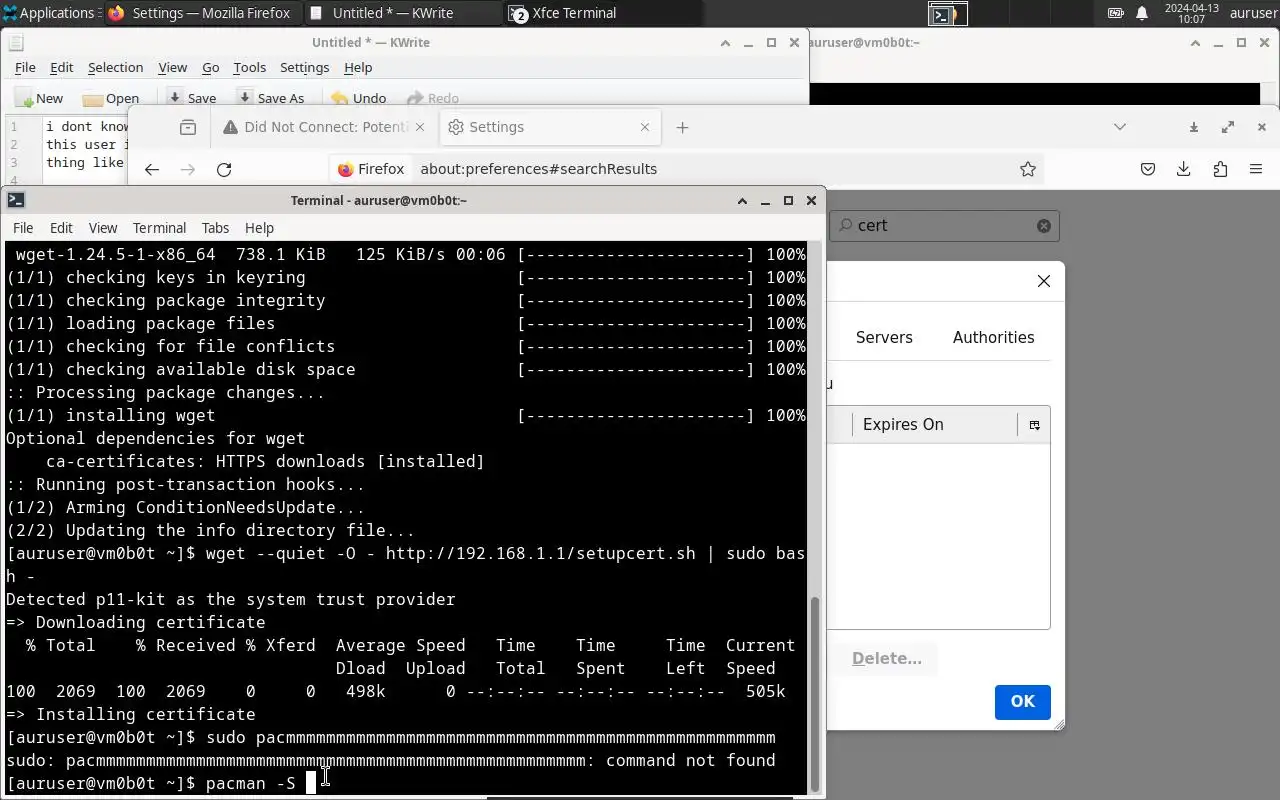This screenshot has width=1280, height=800.
Task: Switch to Authorities tab in Certificate Manager
Action: click(x=993, y=337)
